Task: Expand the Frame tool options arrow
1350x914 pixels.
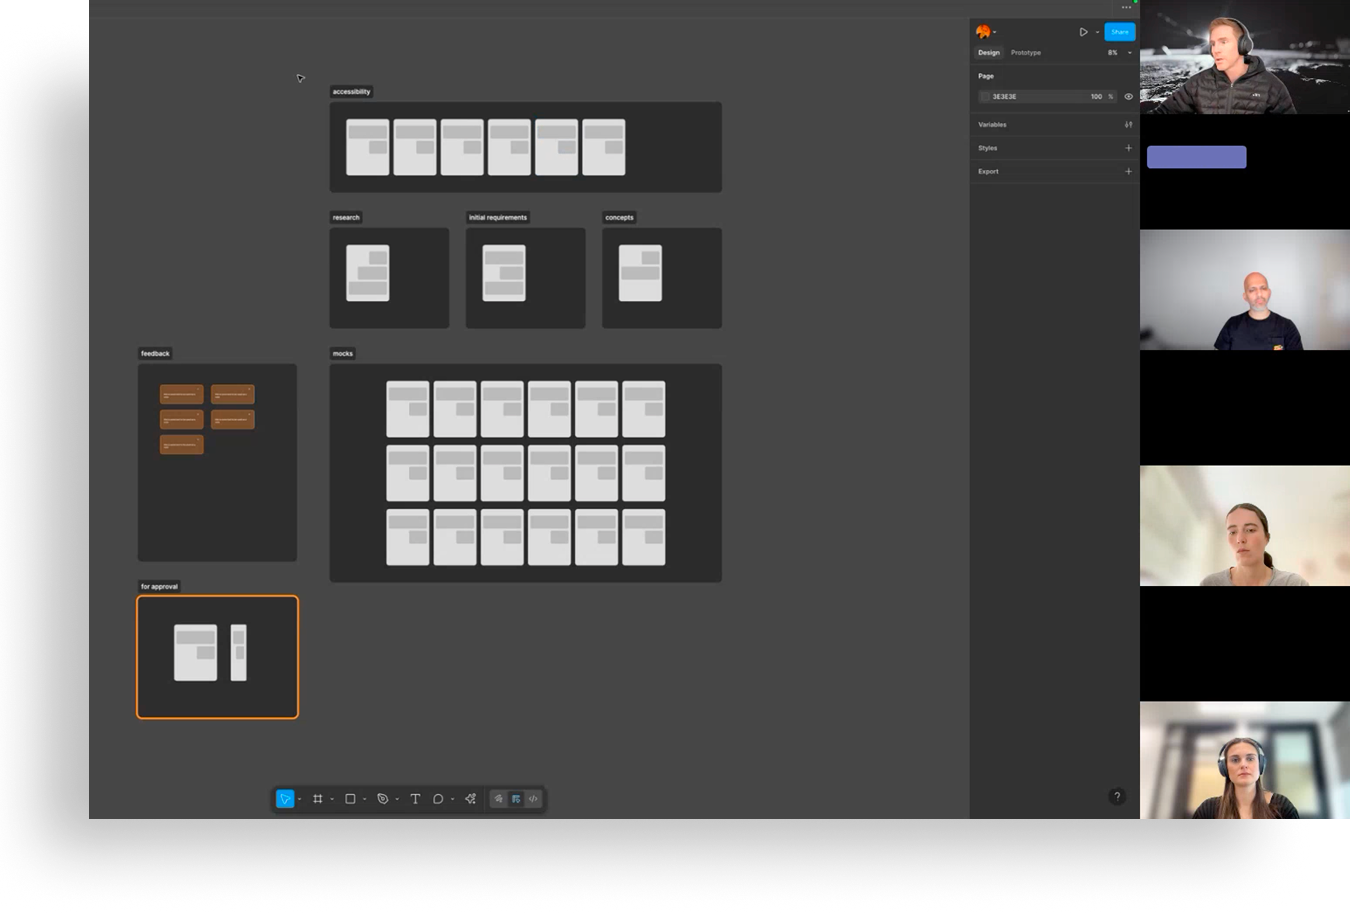Action: (332, 799)
